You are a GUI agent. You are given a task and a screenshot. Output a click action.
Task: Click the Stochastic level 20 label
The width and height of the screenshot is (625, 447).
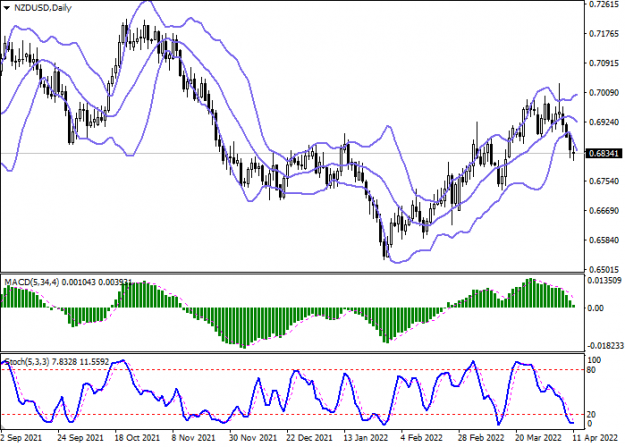point(592,415)
